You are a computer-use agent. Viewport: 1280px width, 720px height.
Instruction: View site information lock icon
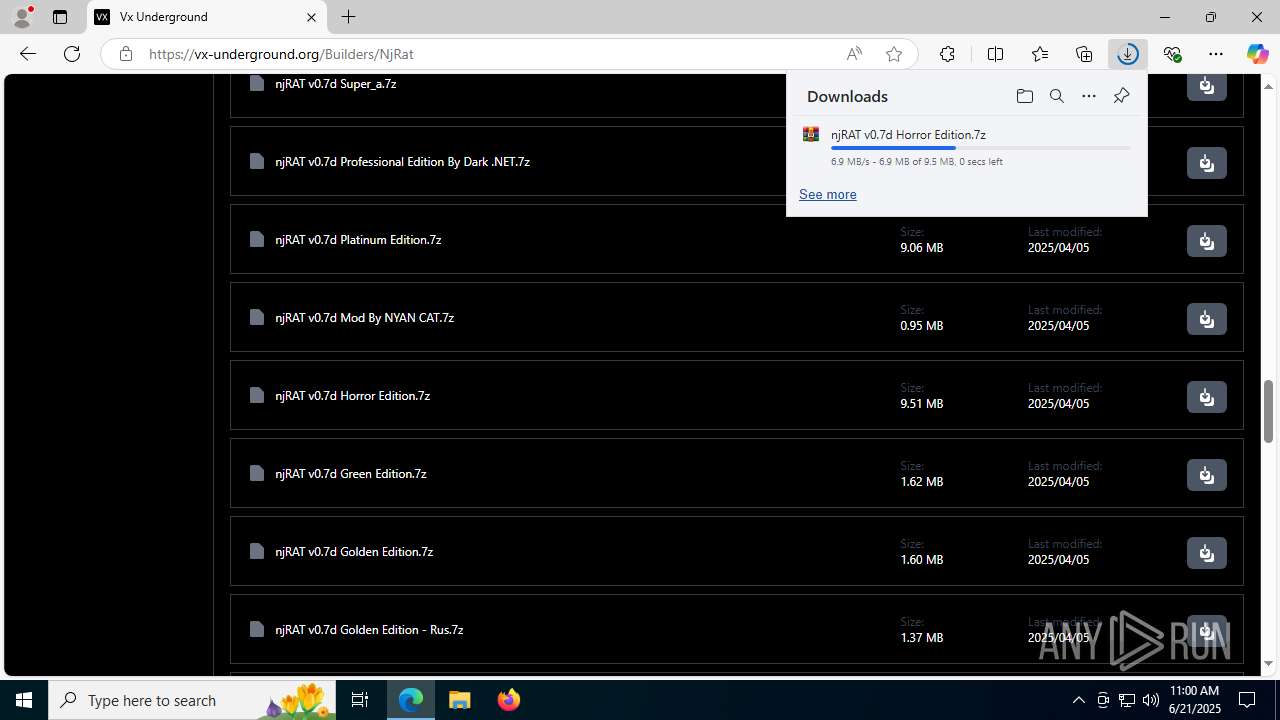125,54
